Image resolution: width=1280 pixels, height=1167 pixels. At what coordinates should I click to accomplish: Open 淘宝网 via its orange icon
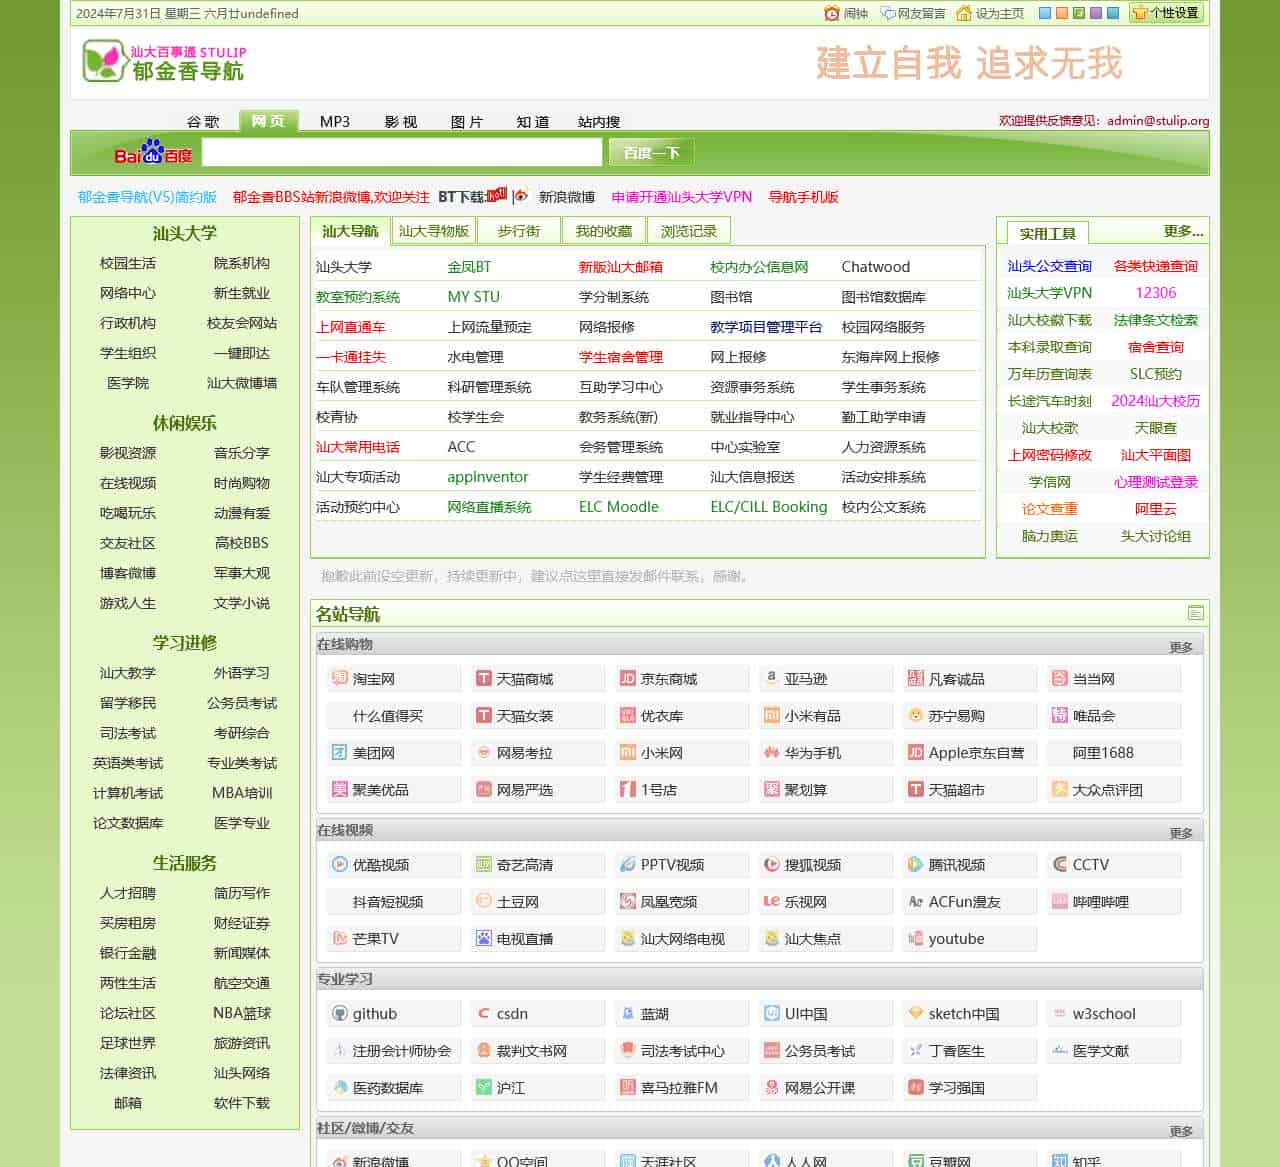point(341,678)
